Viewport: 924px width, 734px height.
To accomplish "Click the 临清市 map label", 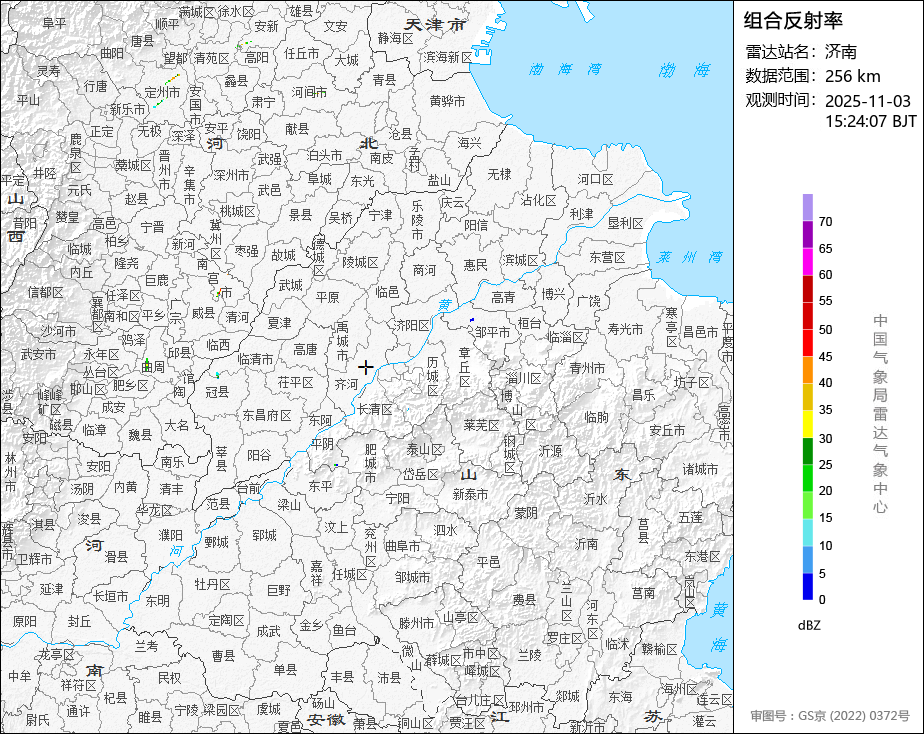I will coord(255,359).
